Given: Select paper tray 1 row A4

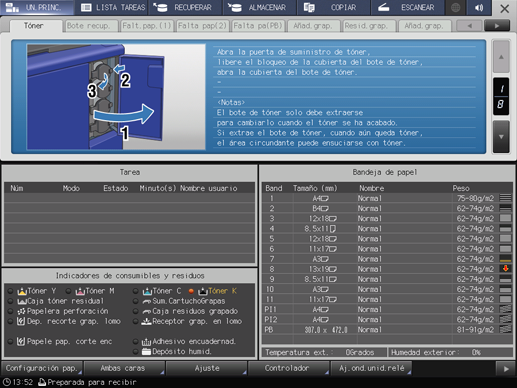Looking at the screenshot, I should (x=387, y=198).
